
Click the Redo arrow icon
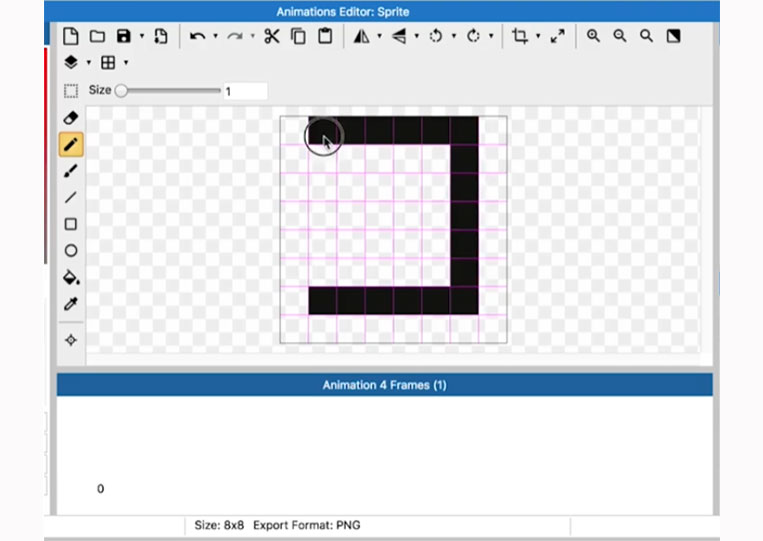pos(235,36)
